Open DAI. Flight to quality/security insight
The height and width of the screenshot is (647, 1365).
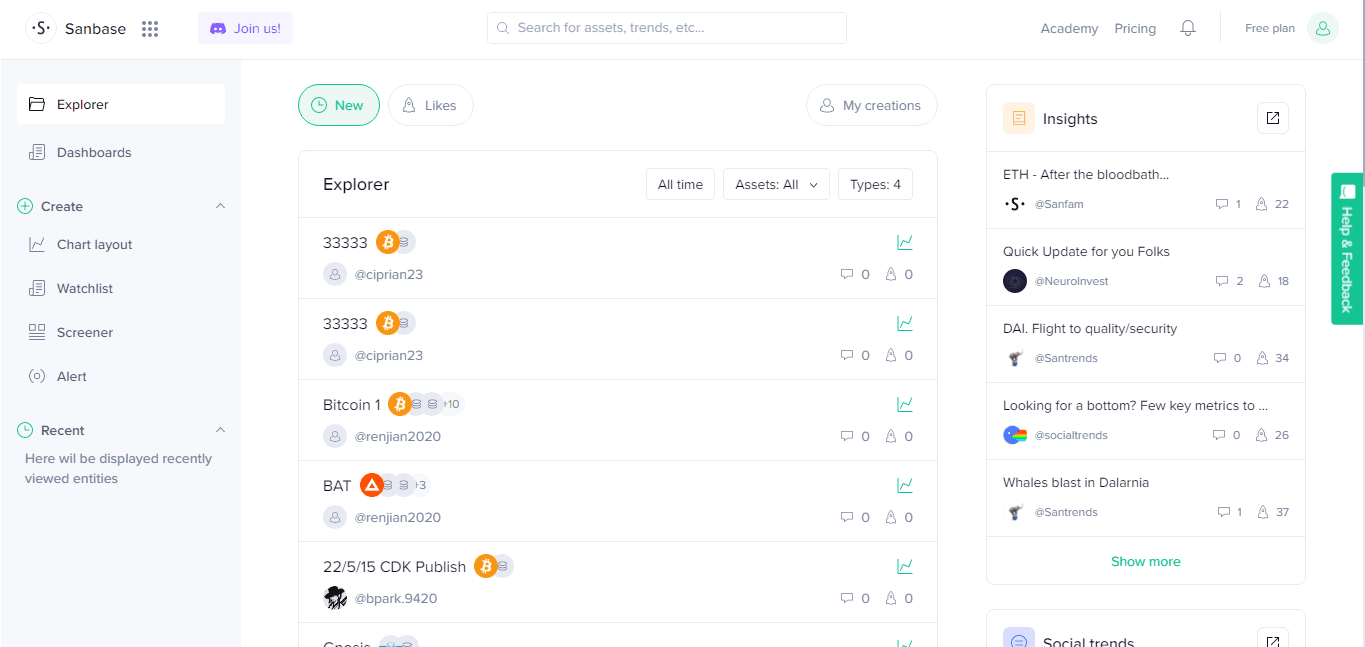coord(1090,329)
